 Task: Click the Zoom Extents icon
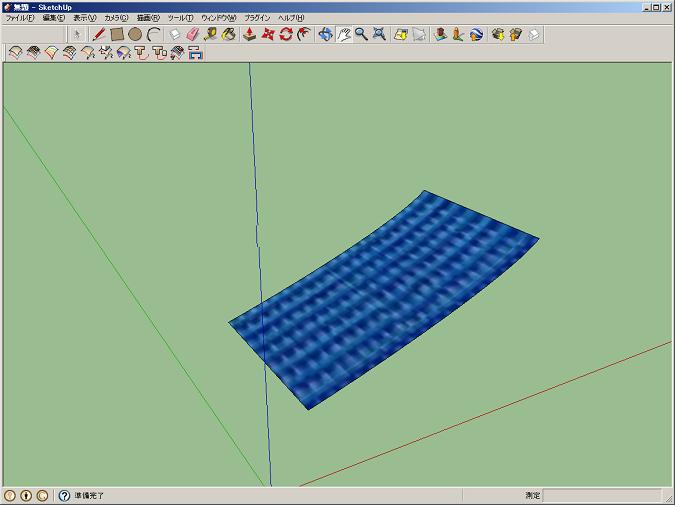(379, 34)
